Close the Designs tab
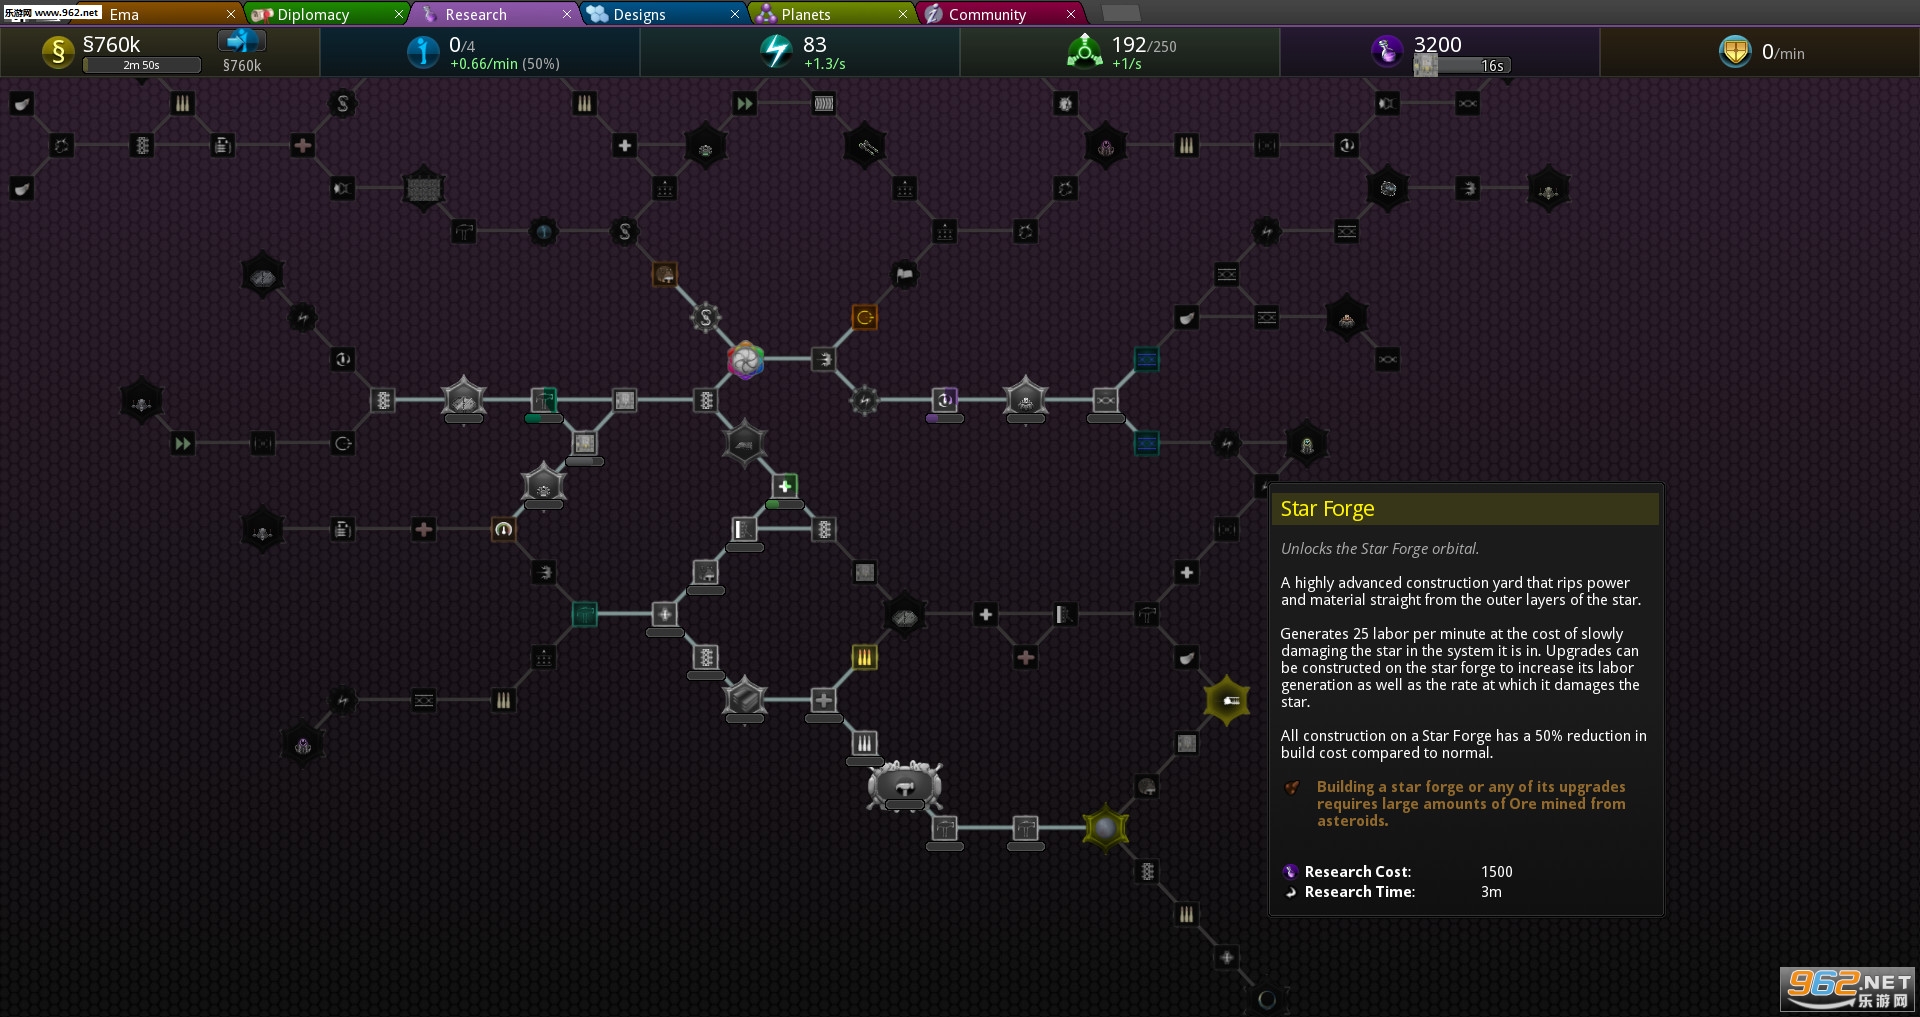Viewport: 1920px width, 1017px height. pos(735,14)
